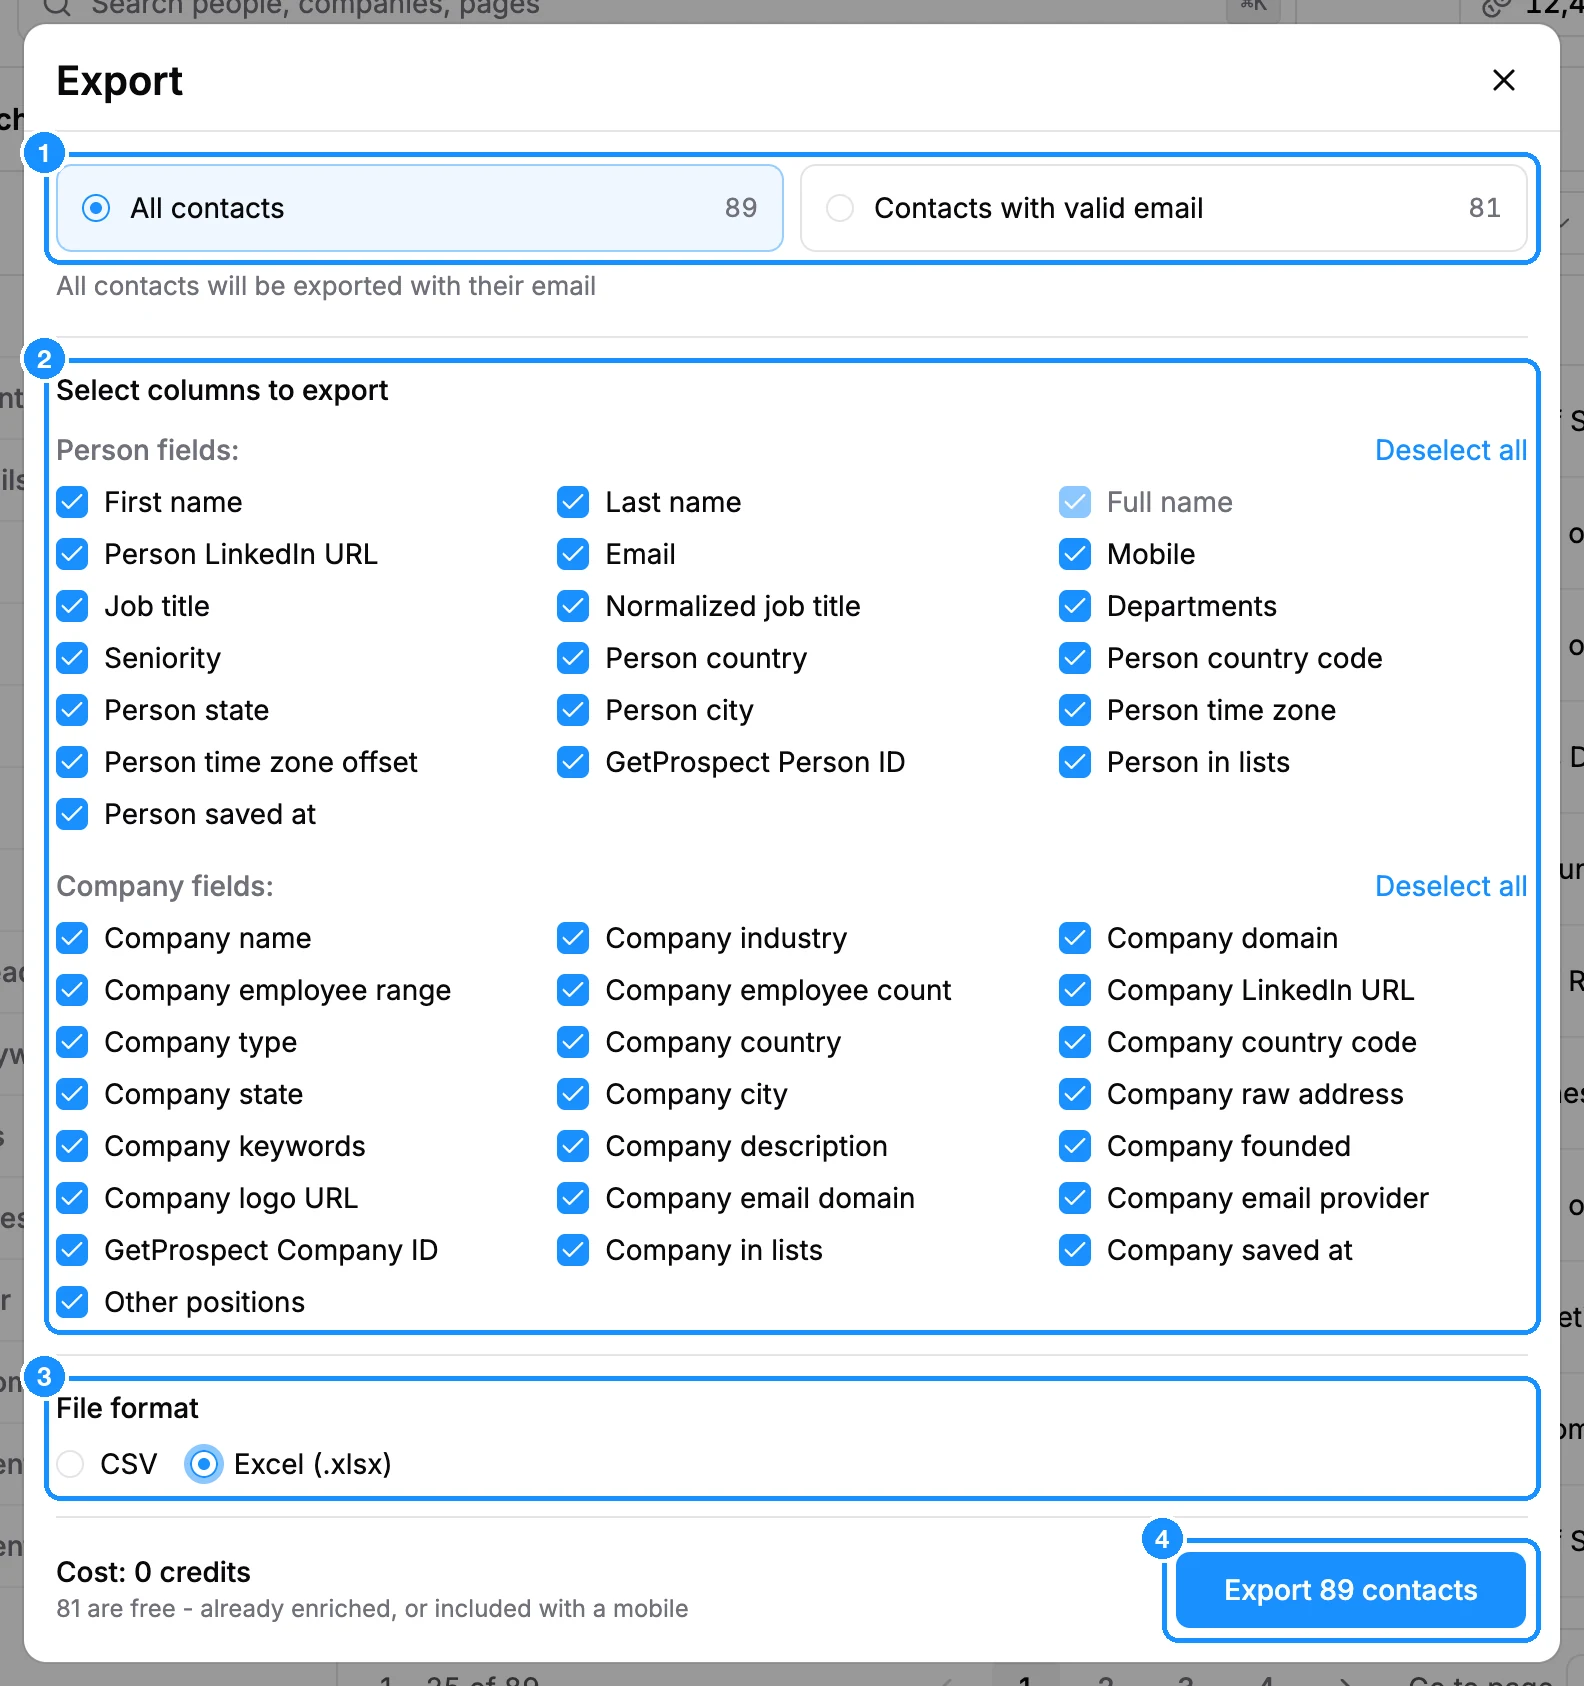Uncheck Person city checkbox
The width and height of the screenshot is (1584, 1686).
point(573,710)
